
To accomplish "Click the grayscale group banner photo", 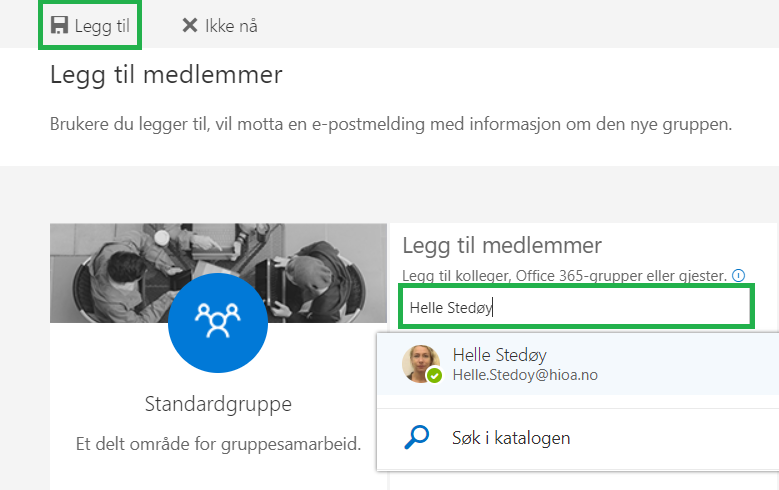I will pos(218,273).
